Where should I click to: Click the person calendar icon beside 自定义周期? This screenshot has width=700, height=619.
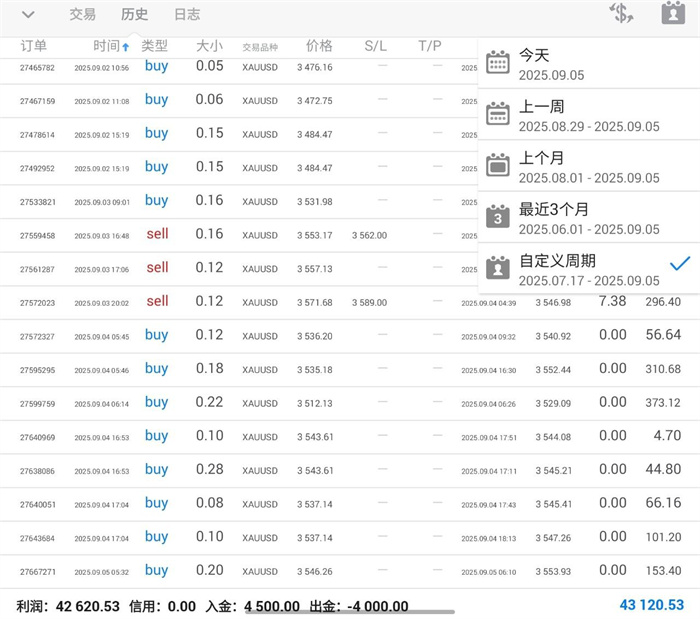click(498, 267)
